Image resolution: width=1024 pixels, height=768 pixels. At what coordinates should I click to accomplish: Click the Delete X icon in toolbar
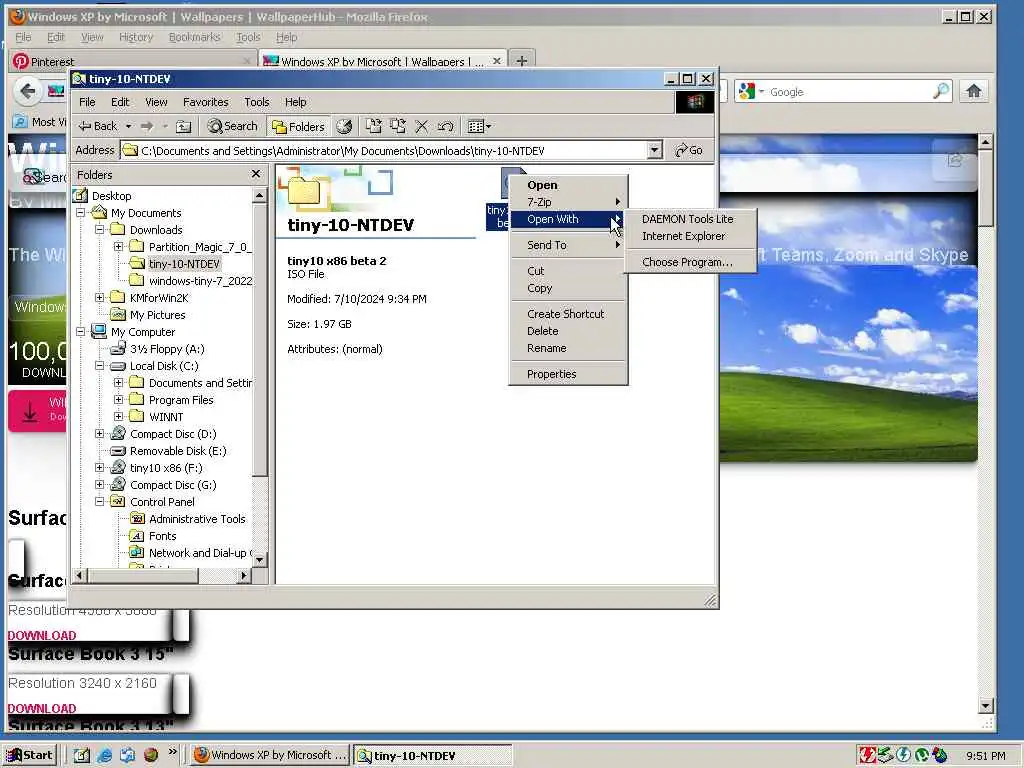tap(422, 126)
